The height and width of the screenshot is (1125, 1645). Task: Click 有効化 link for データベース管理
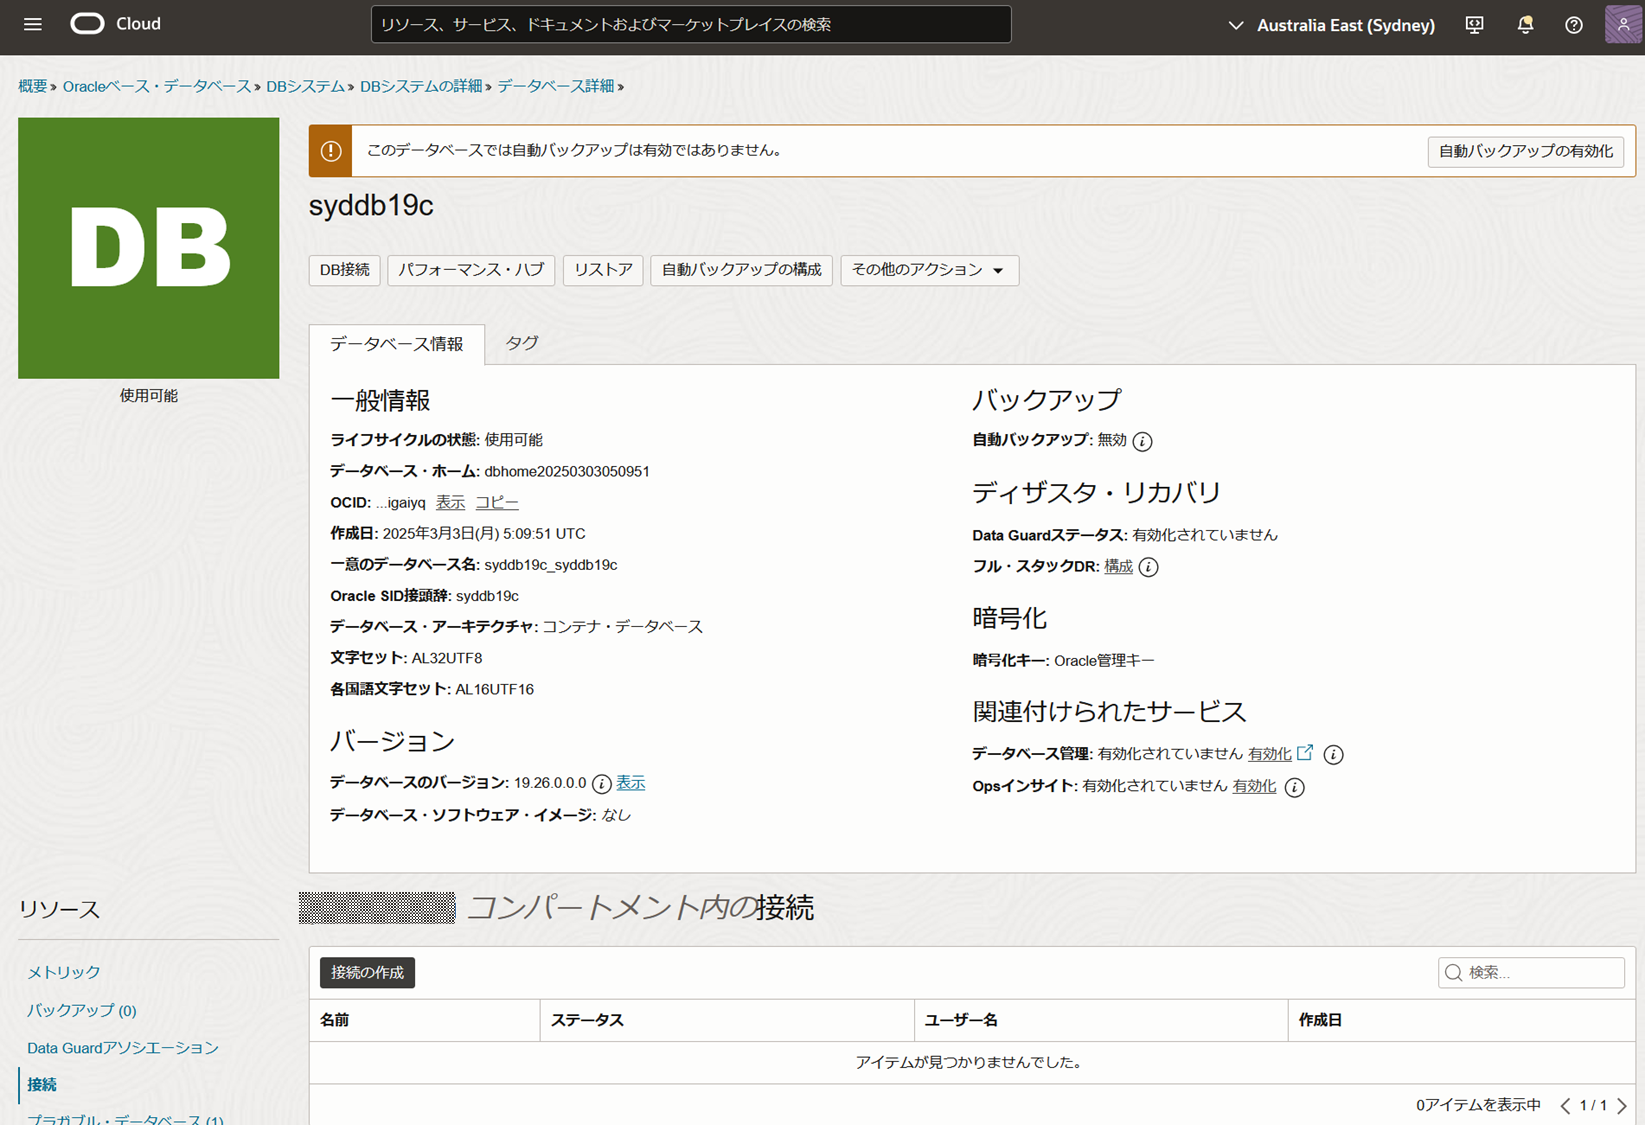(x=1270, y=754)
